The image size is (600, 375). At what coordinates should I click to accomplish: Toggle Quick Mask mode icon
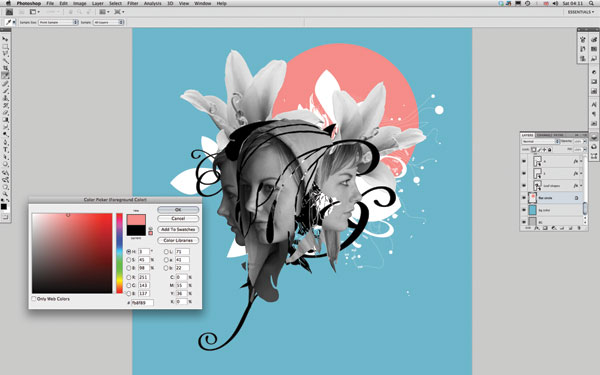coord(5,217)
